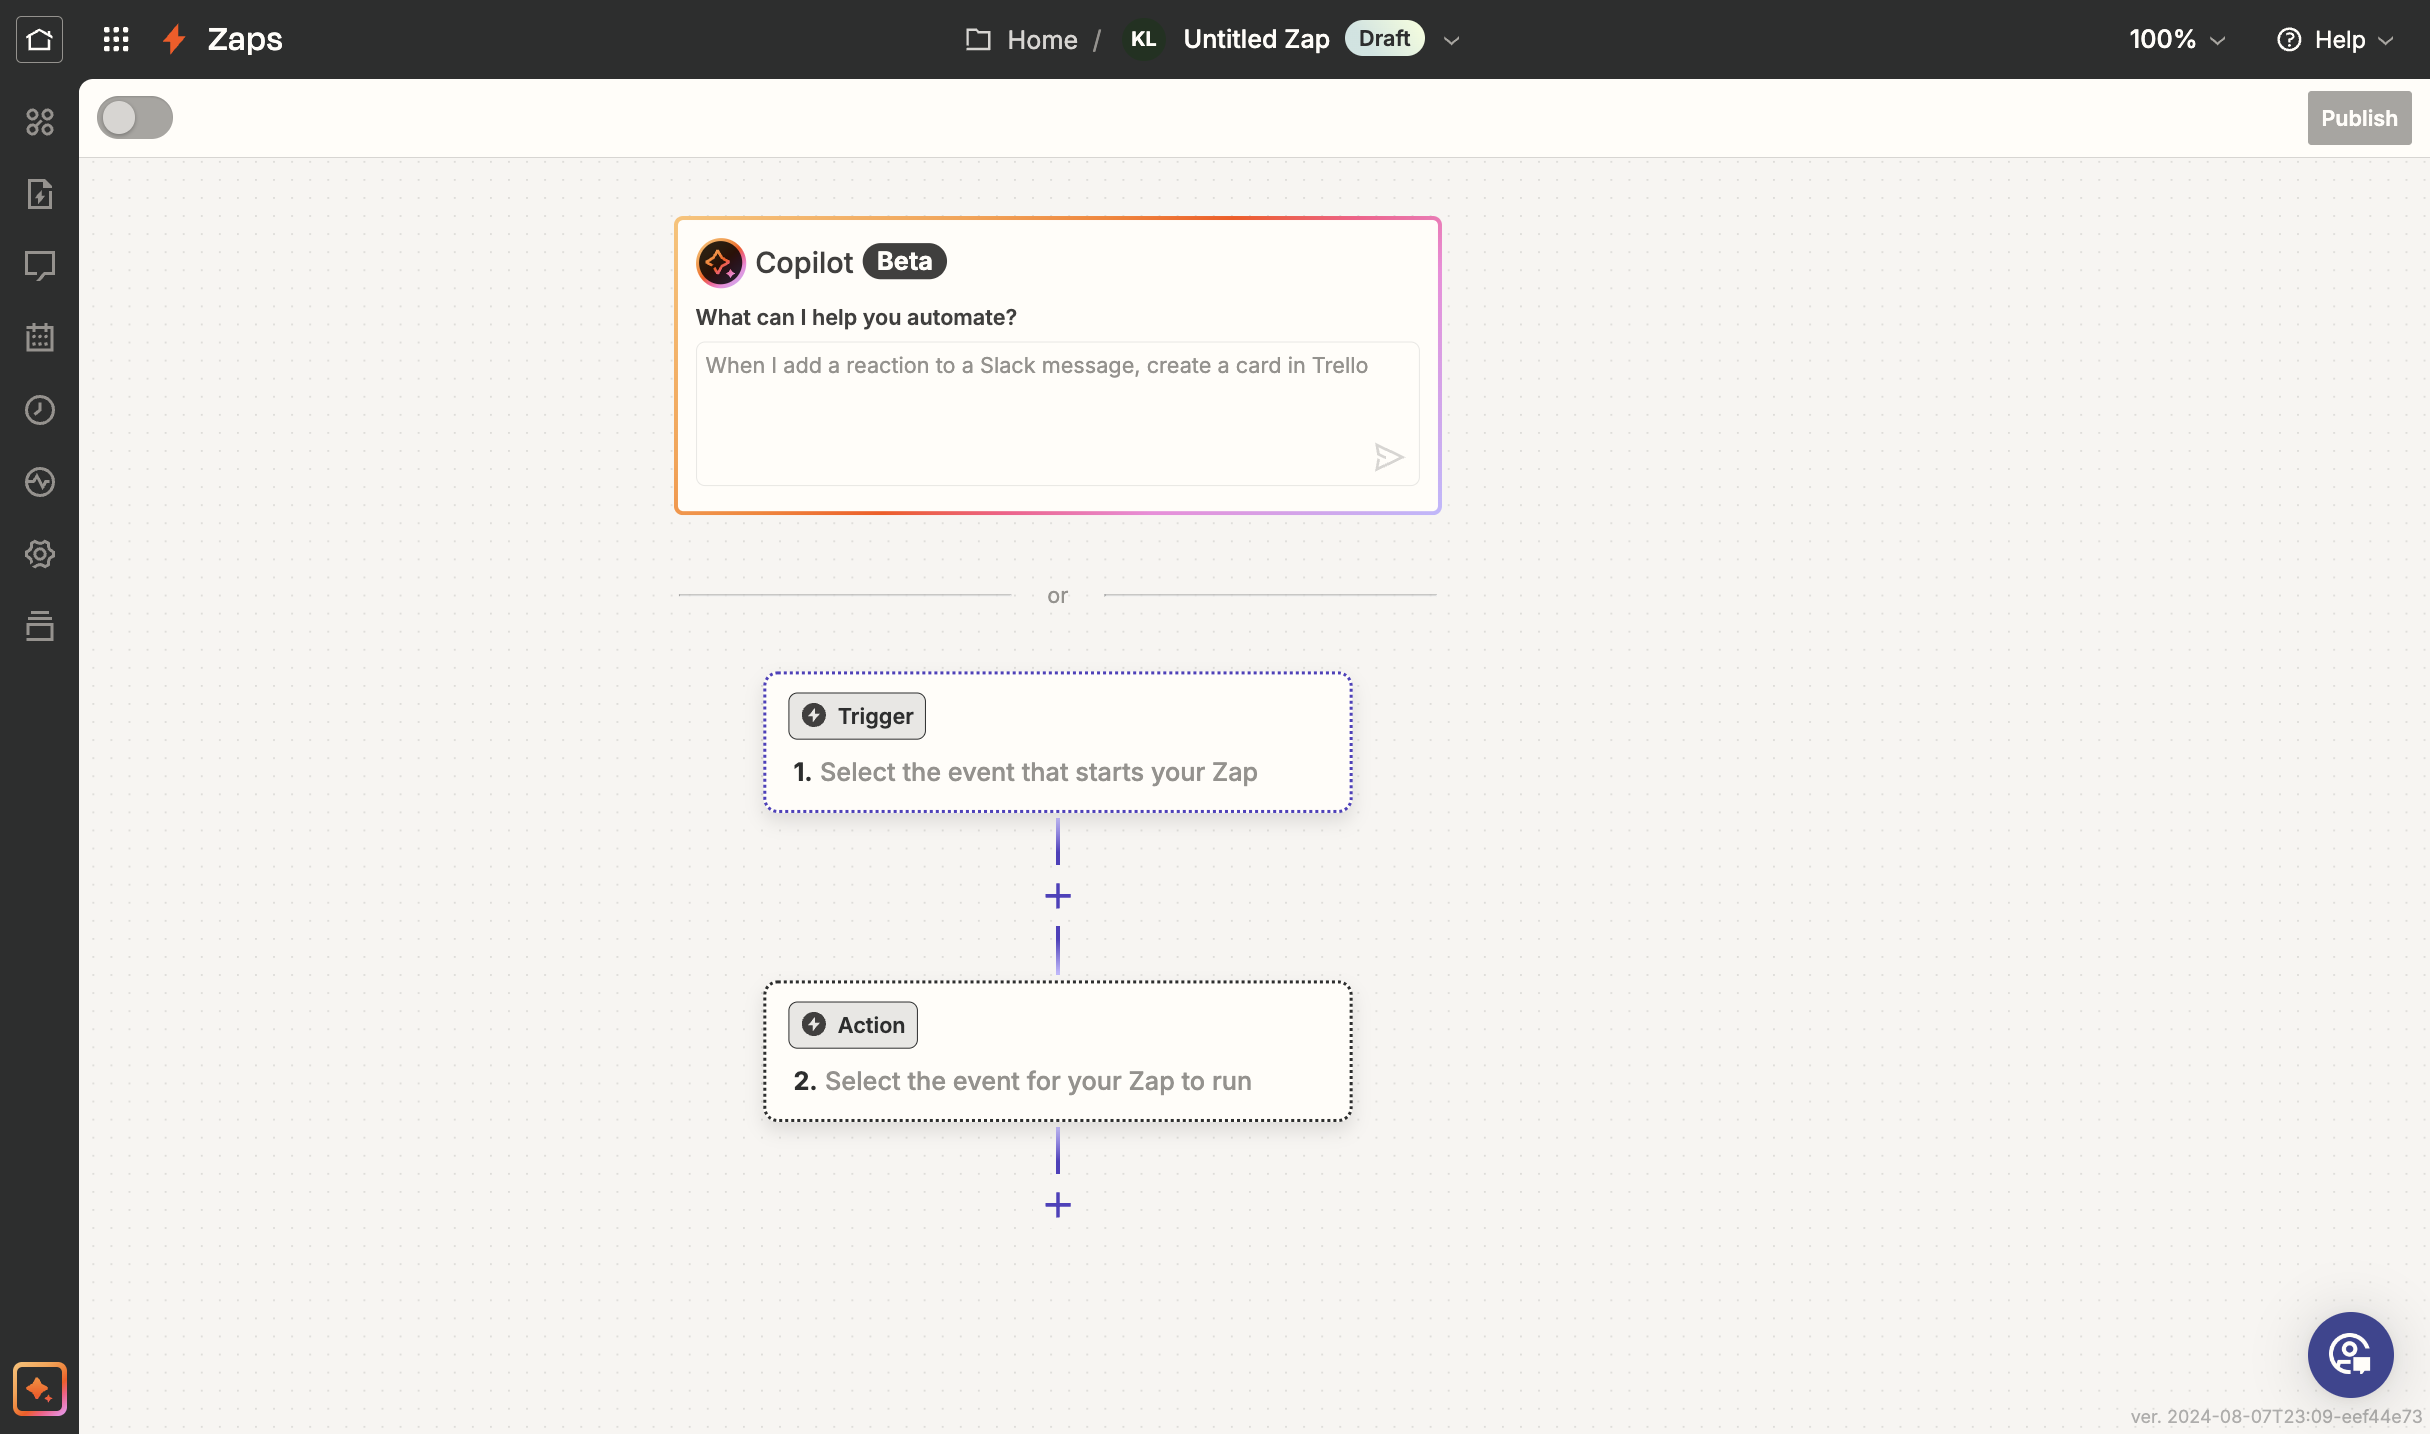Open the versions stack icon in sidebar
Screen dimensions: 2430x1434
point(39,626)
